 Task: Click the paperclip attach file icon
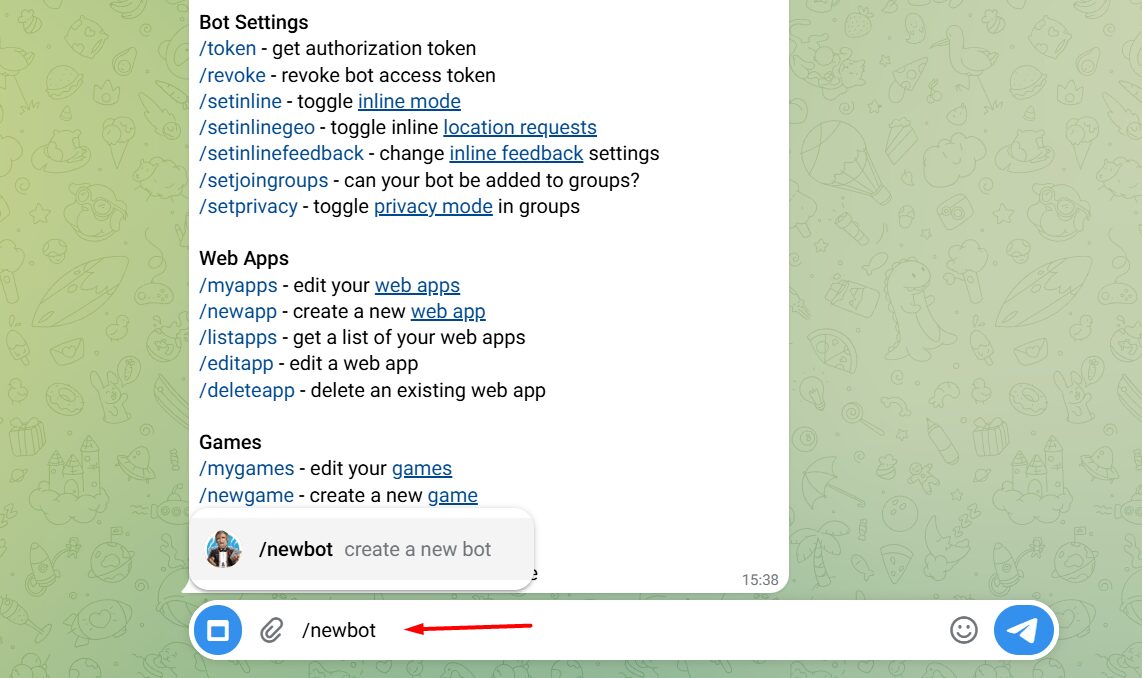click(271, 630)
